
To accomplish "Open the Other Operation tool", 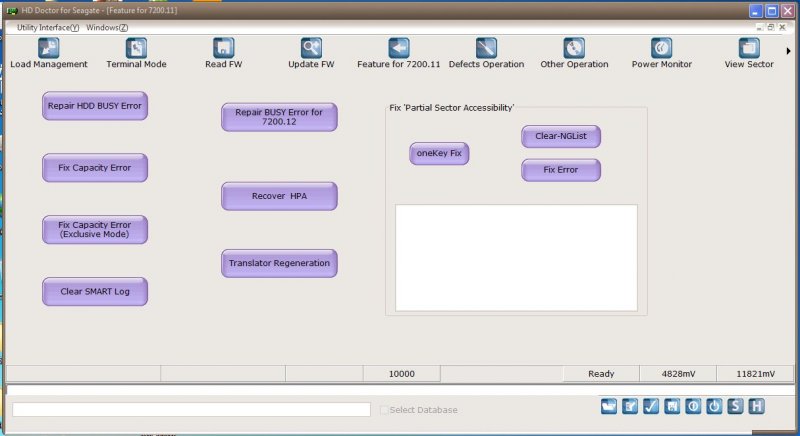I will click(x=574, y=53).
